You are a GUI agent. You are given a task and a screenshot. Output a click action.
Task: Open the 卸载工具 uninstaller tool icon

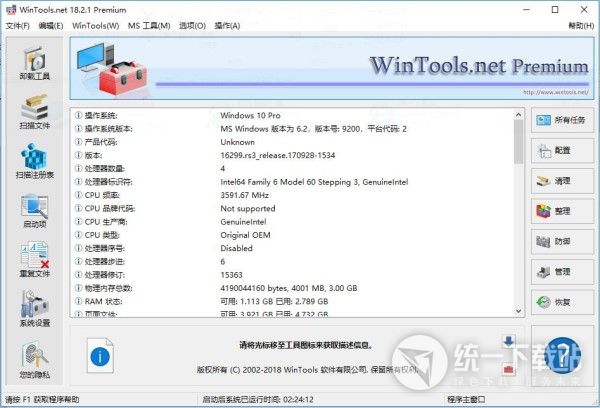pyautogui.click(x=35, y=63)
